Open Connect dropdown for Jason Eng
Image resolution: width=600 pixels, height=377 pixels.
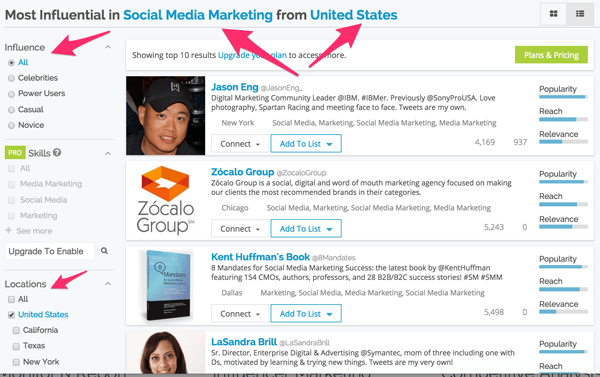[x=240, y=144]
